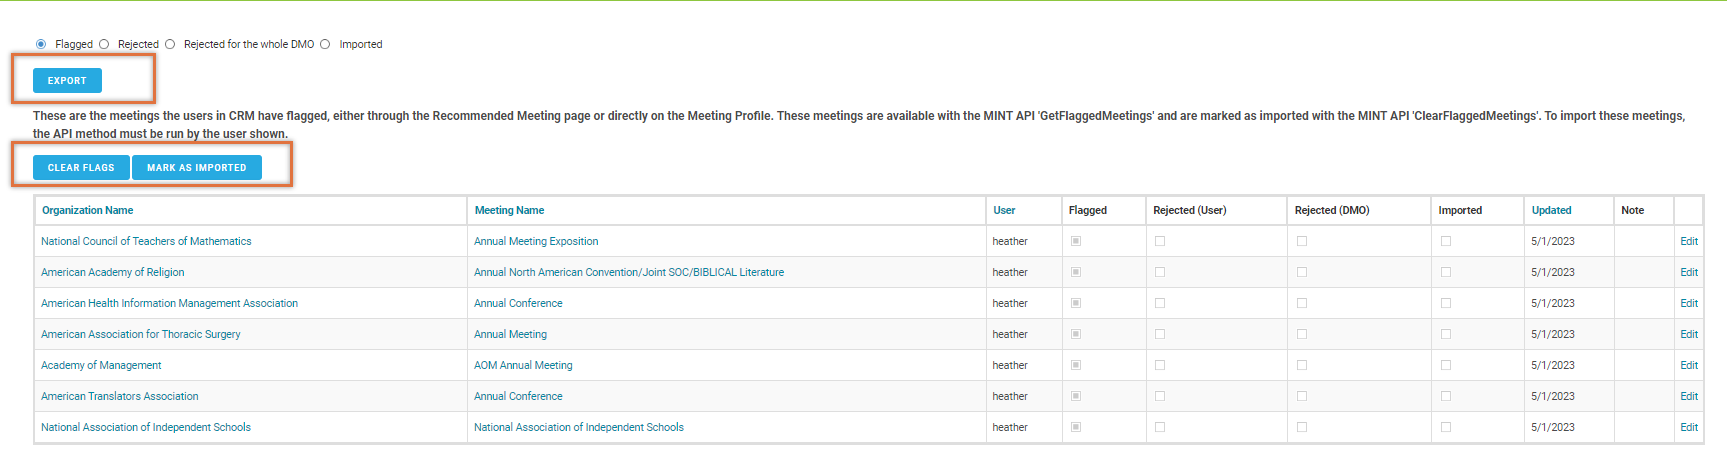Screen dimensions: 1727x462
Task: Open National Council of Teachers of Mathematics
Action: pos(146,241)
